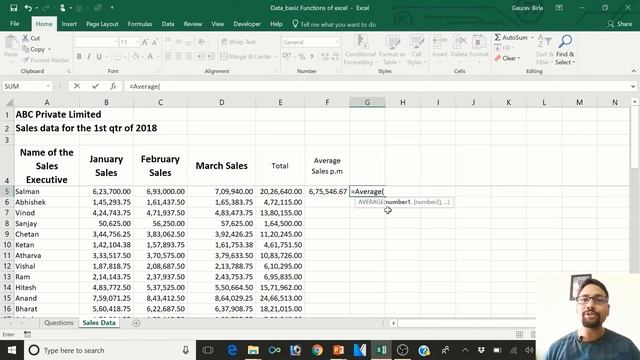The height and width of the screenshot is (360, 640).
Task: Toggle Wrap Text
Action: [238, 42]
